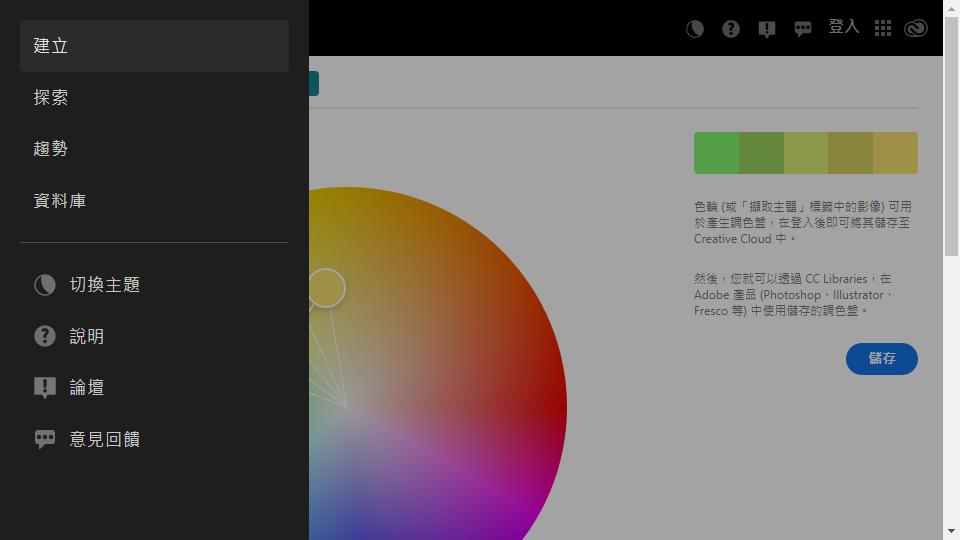Click the paragraph mentioning Creative Cloud 中
This screenshot has height=540, width=960.
[803, 223]
